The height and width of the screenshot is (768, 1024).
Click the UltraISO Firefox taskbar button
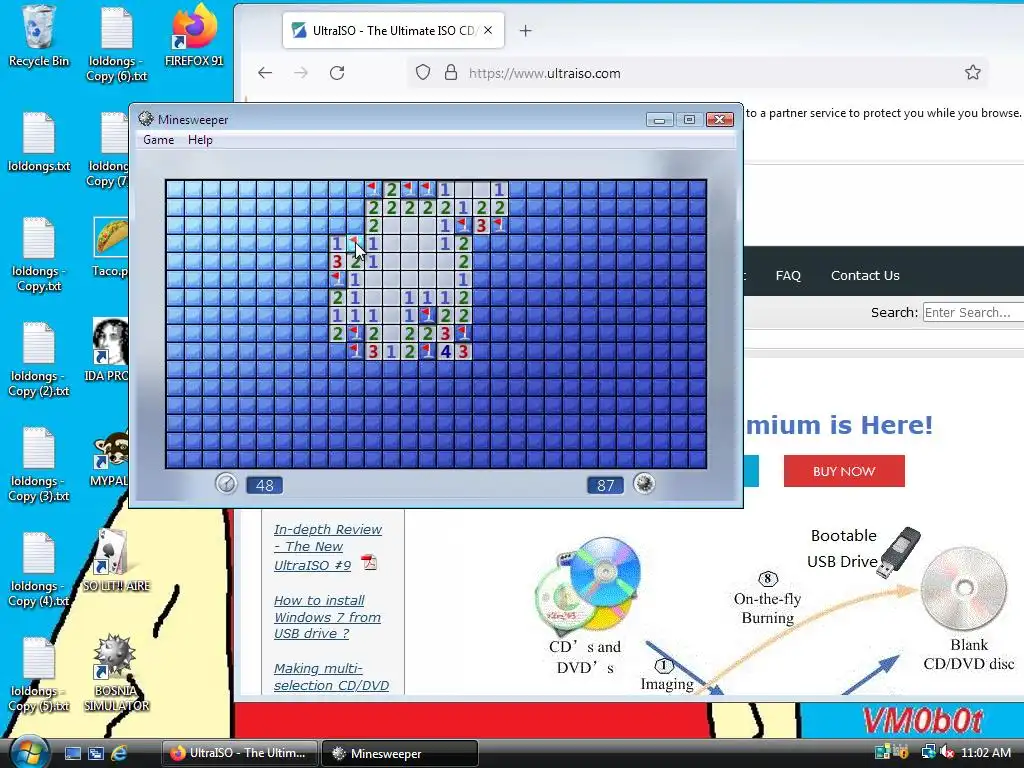tap(240, 753)
